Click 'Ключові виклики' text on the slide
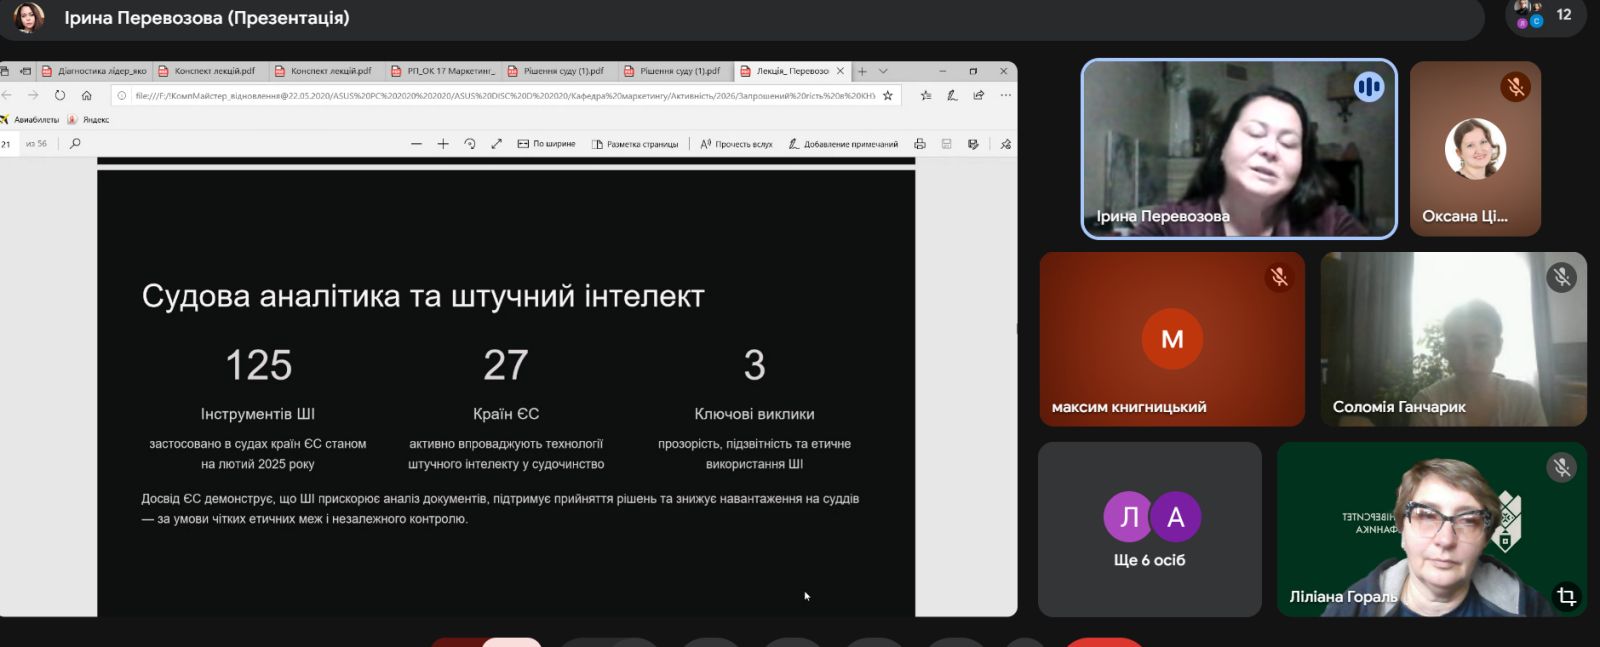The height and width of the screenshot is (647, 1600). click(x=755, y=414)
